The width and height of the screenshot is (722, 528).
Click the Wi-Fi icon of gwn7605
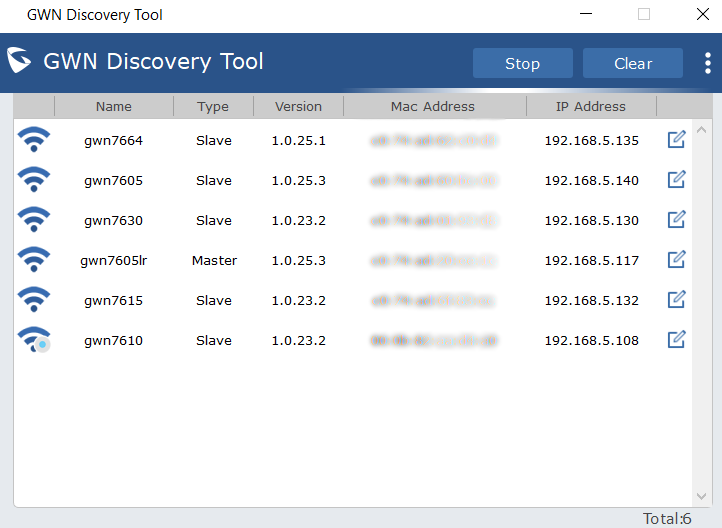[34, 180]
